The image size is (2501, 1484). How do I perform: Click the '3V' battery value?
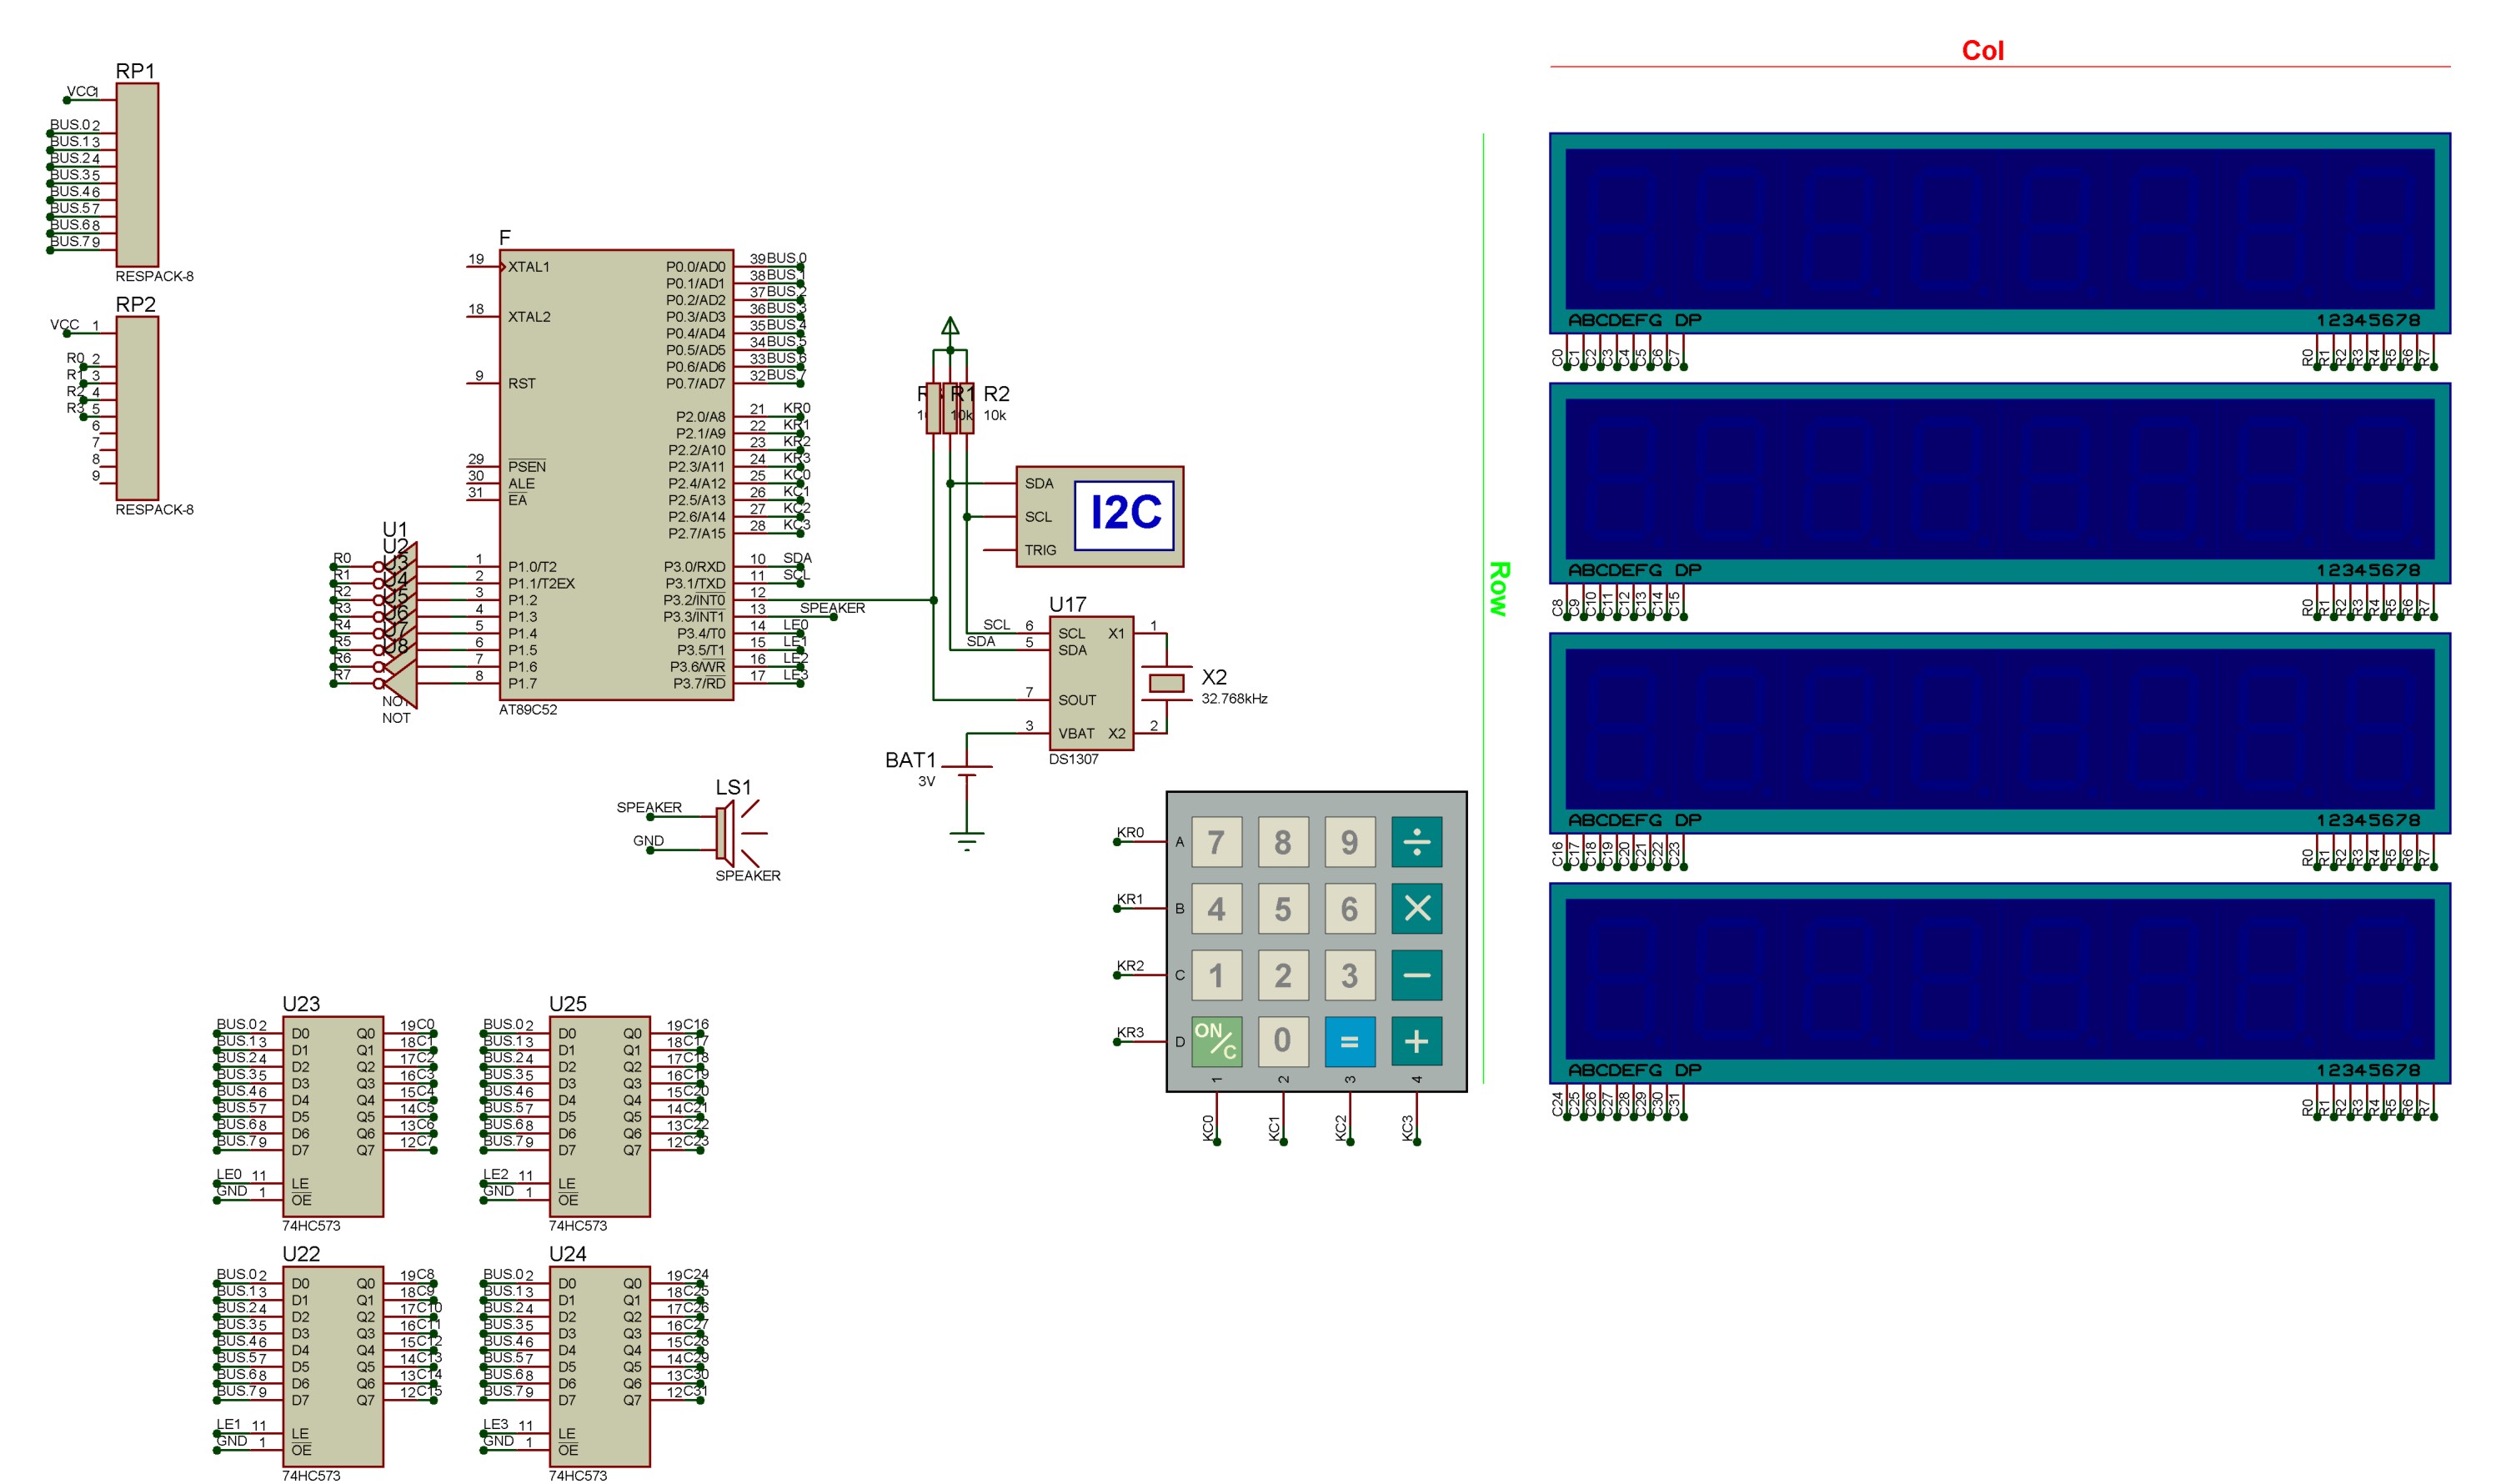(926, 782)
